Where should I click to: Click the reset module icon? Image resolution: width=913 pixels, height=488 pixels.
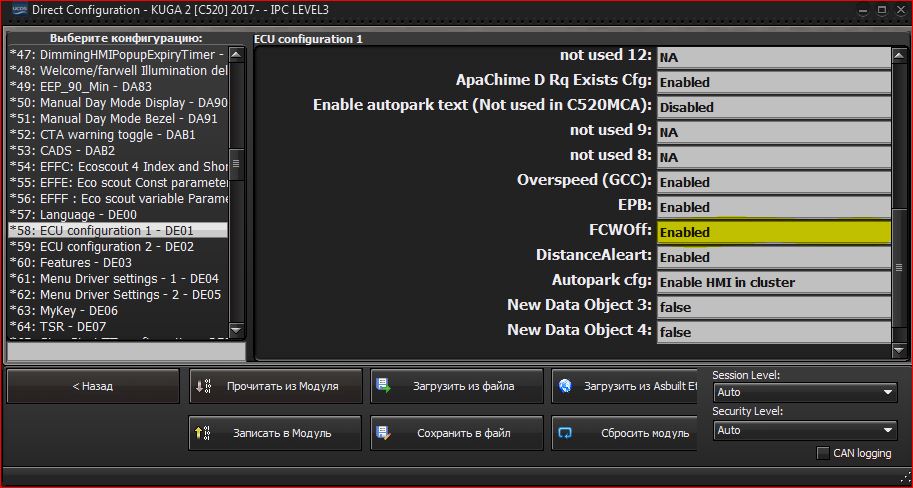point(565,433)
